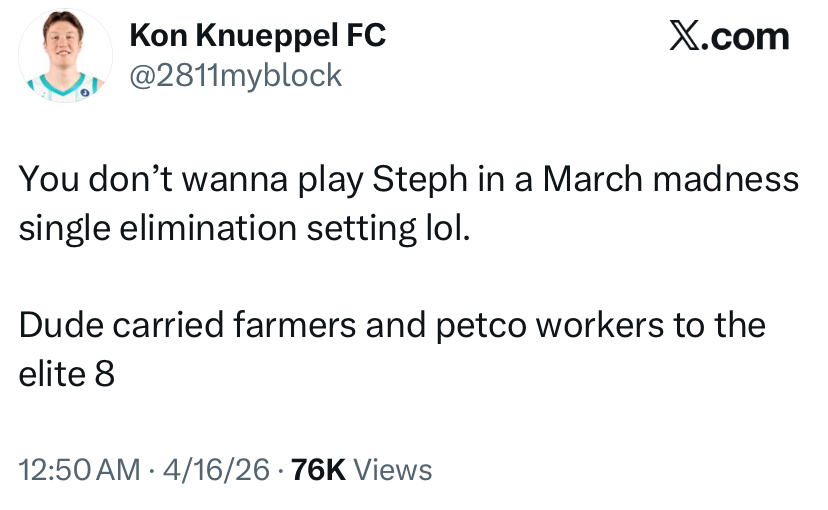Viewport: 828px width, 510px height.
Task: Click the @2811myblock handle
Action: [x=236, y=75]
